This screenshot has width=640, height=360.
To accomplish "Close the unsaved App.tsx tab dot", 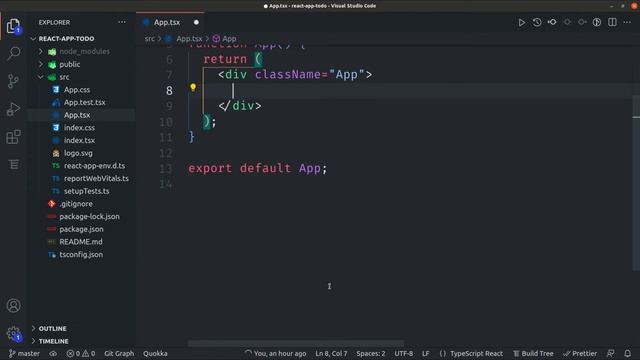I will 196,22.
